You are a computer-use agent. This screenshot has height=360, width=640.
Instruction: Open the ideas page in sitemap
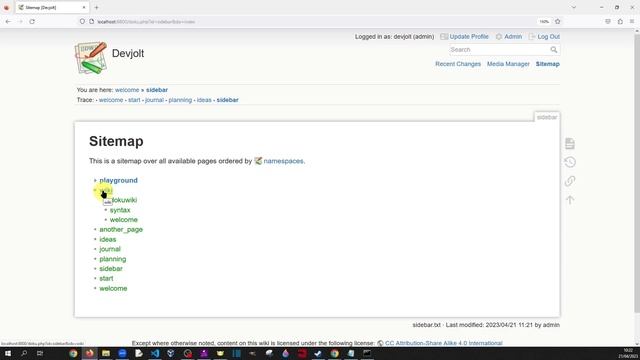(x=108, y=239)
